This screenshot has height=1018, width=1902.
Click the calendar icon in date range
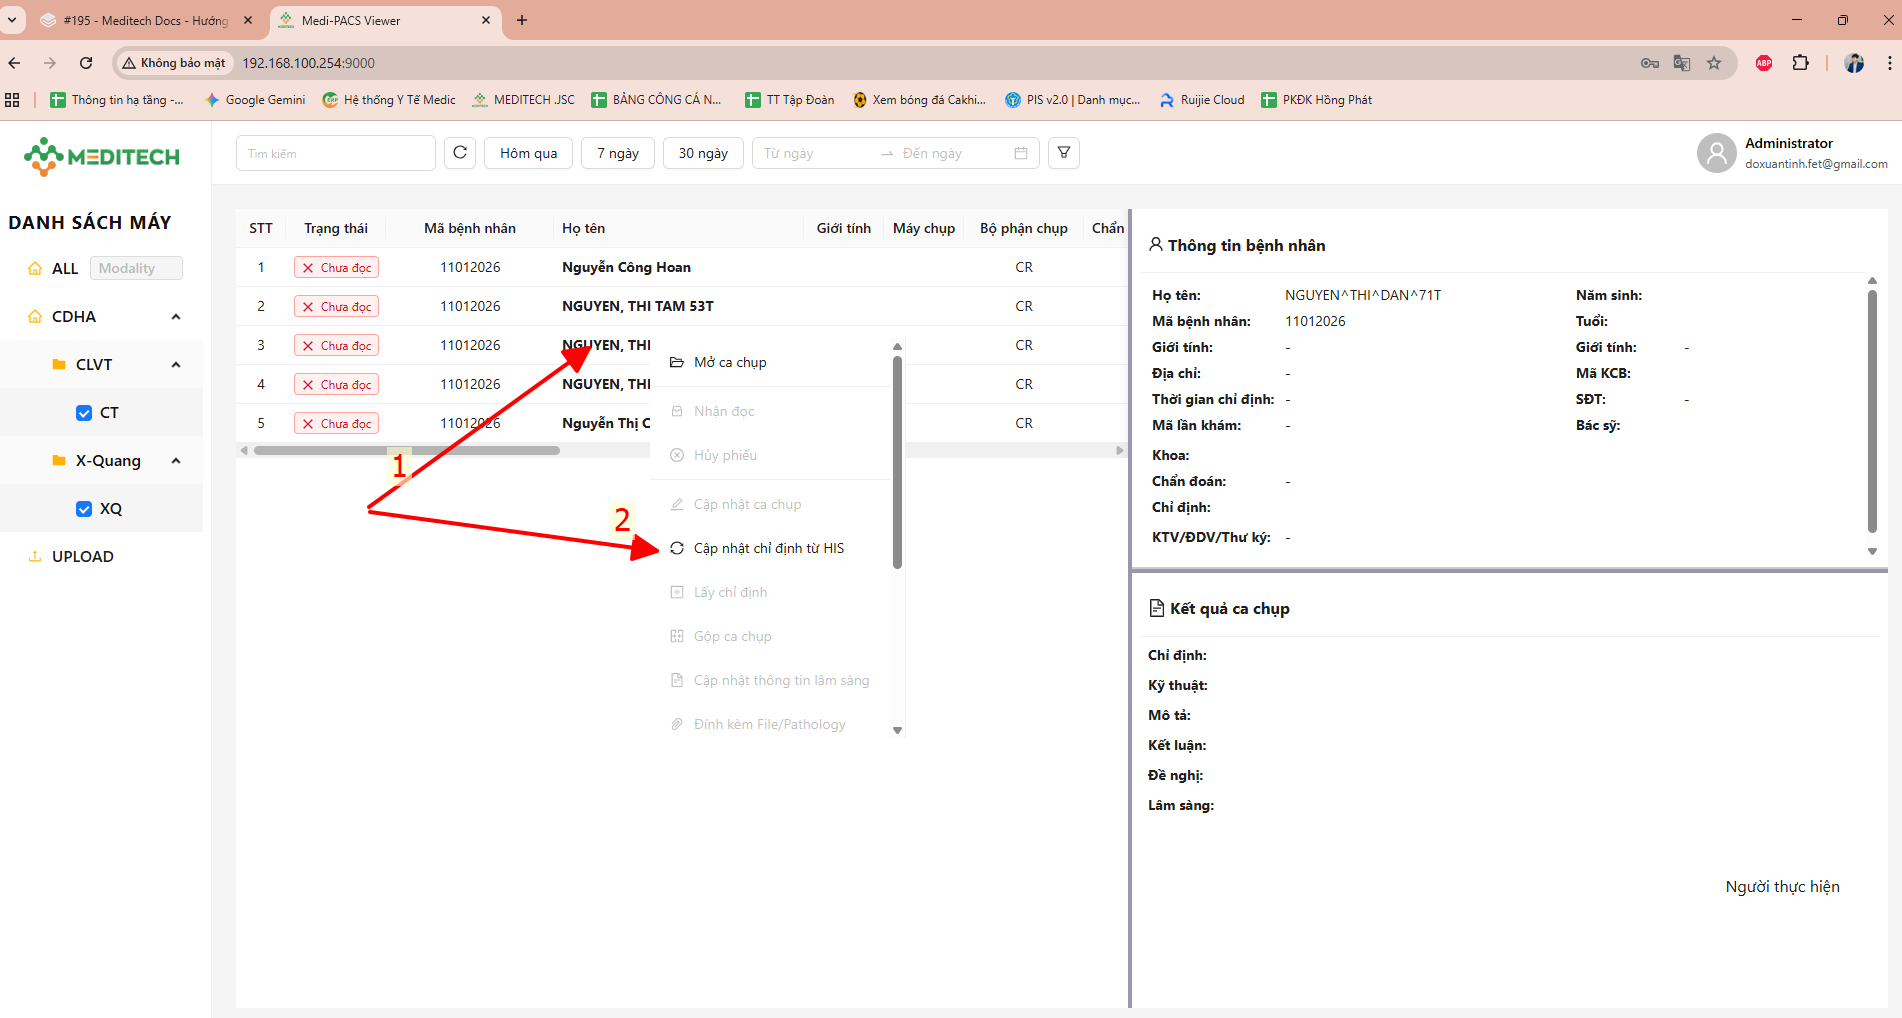coord(1021,153)
